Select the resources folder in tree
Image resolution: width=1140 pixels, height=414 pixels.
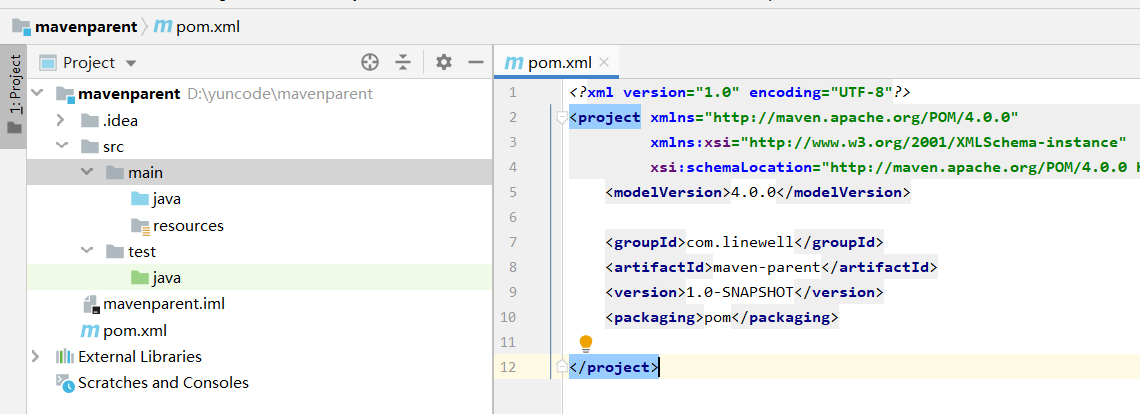(x=188, y=226)
